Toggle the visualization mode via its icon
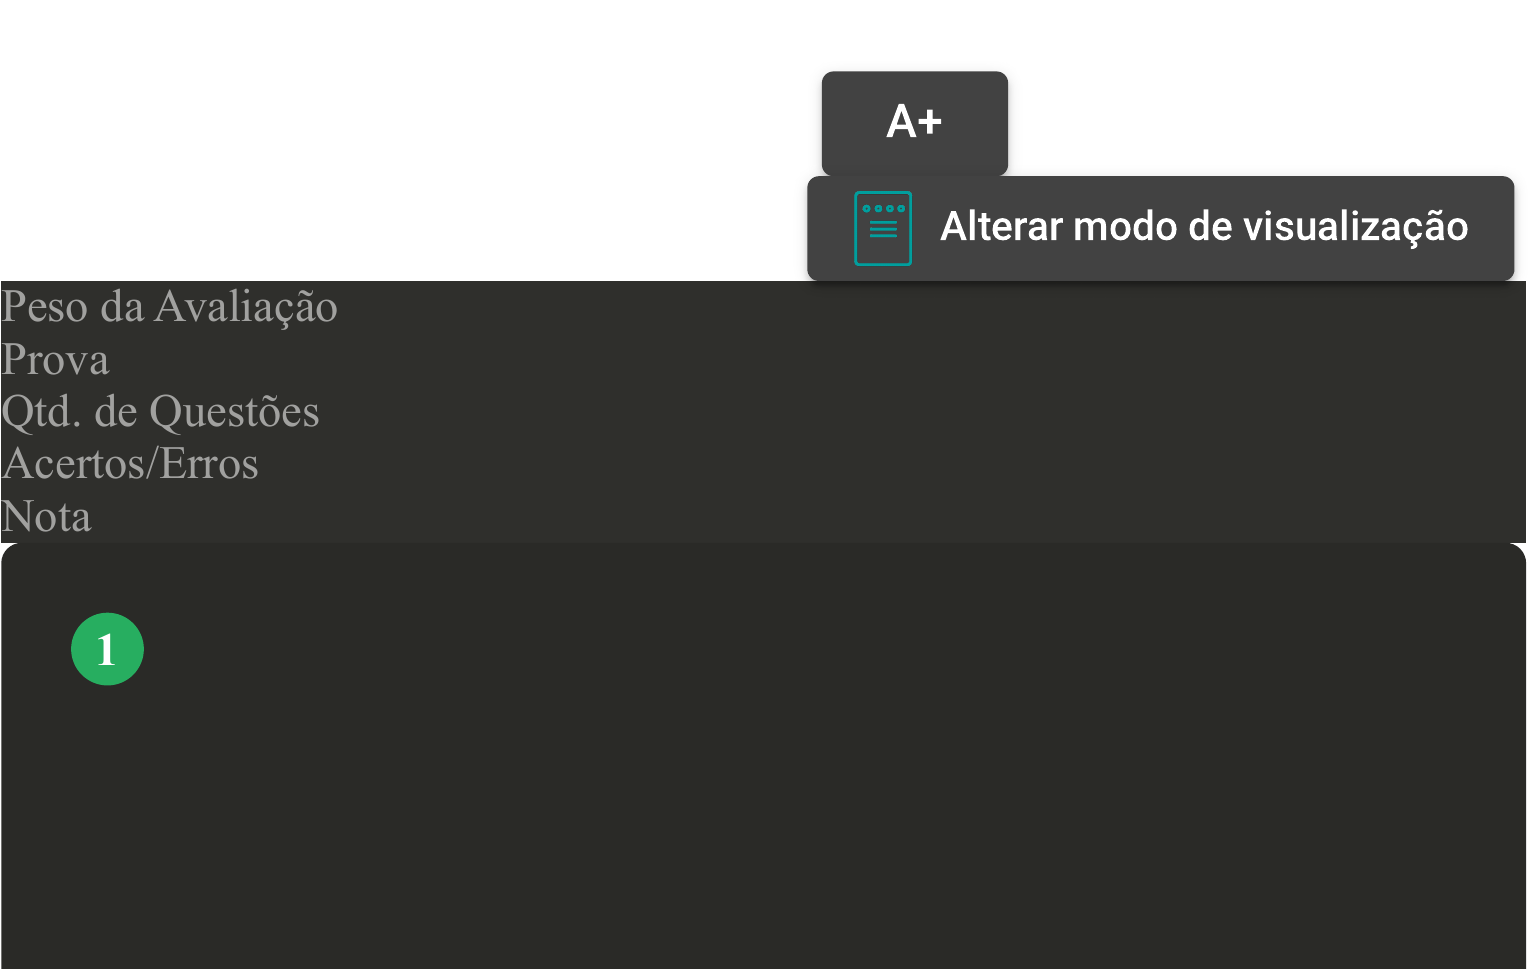The width and height of the screenshot is (1535, 969). point(883,228)
